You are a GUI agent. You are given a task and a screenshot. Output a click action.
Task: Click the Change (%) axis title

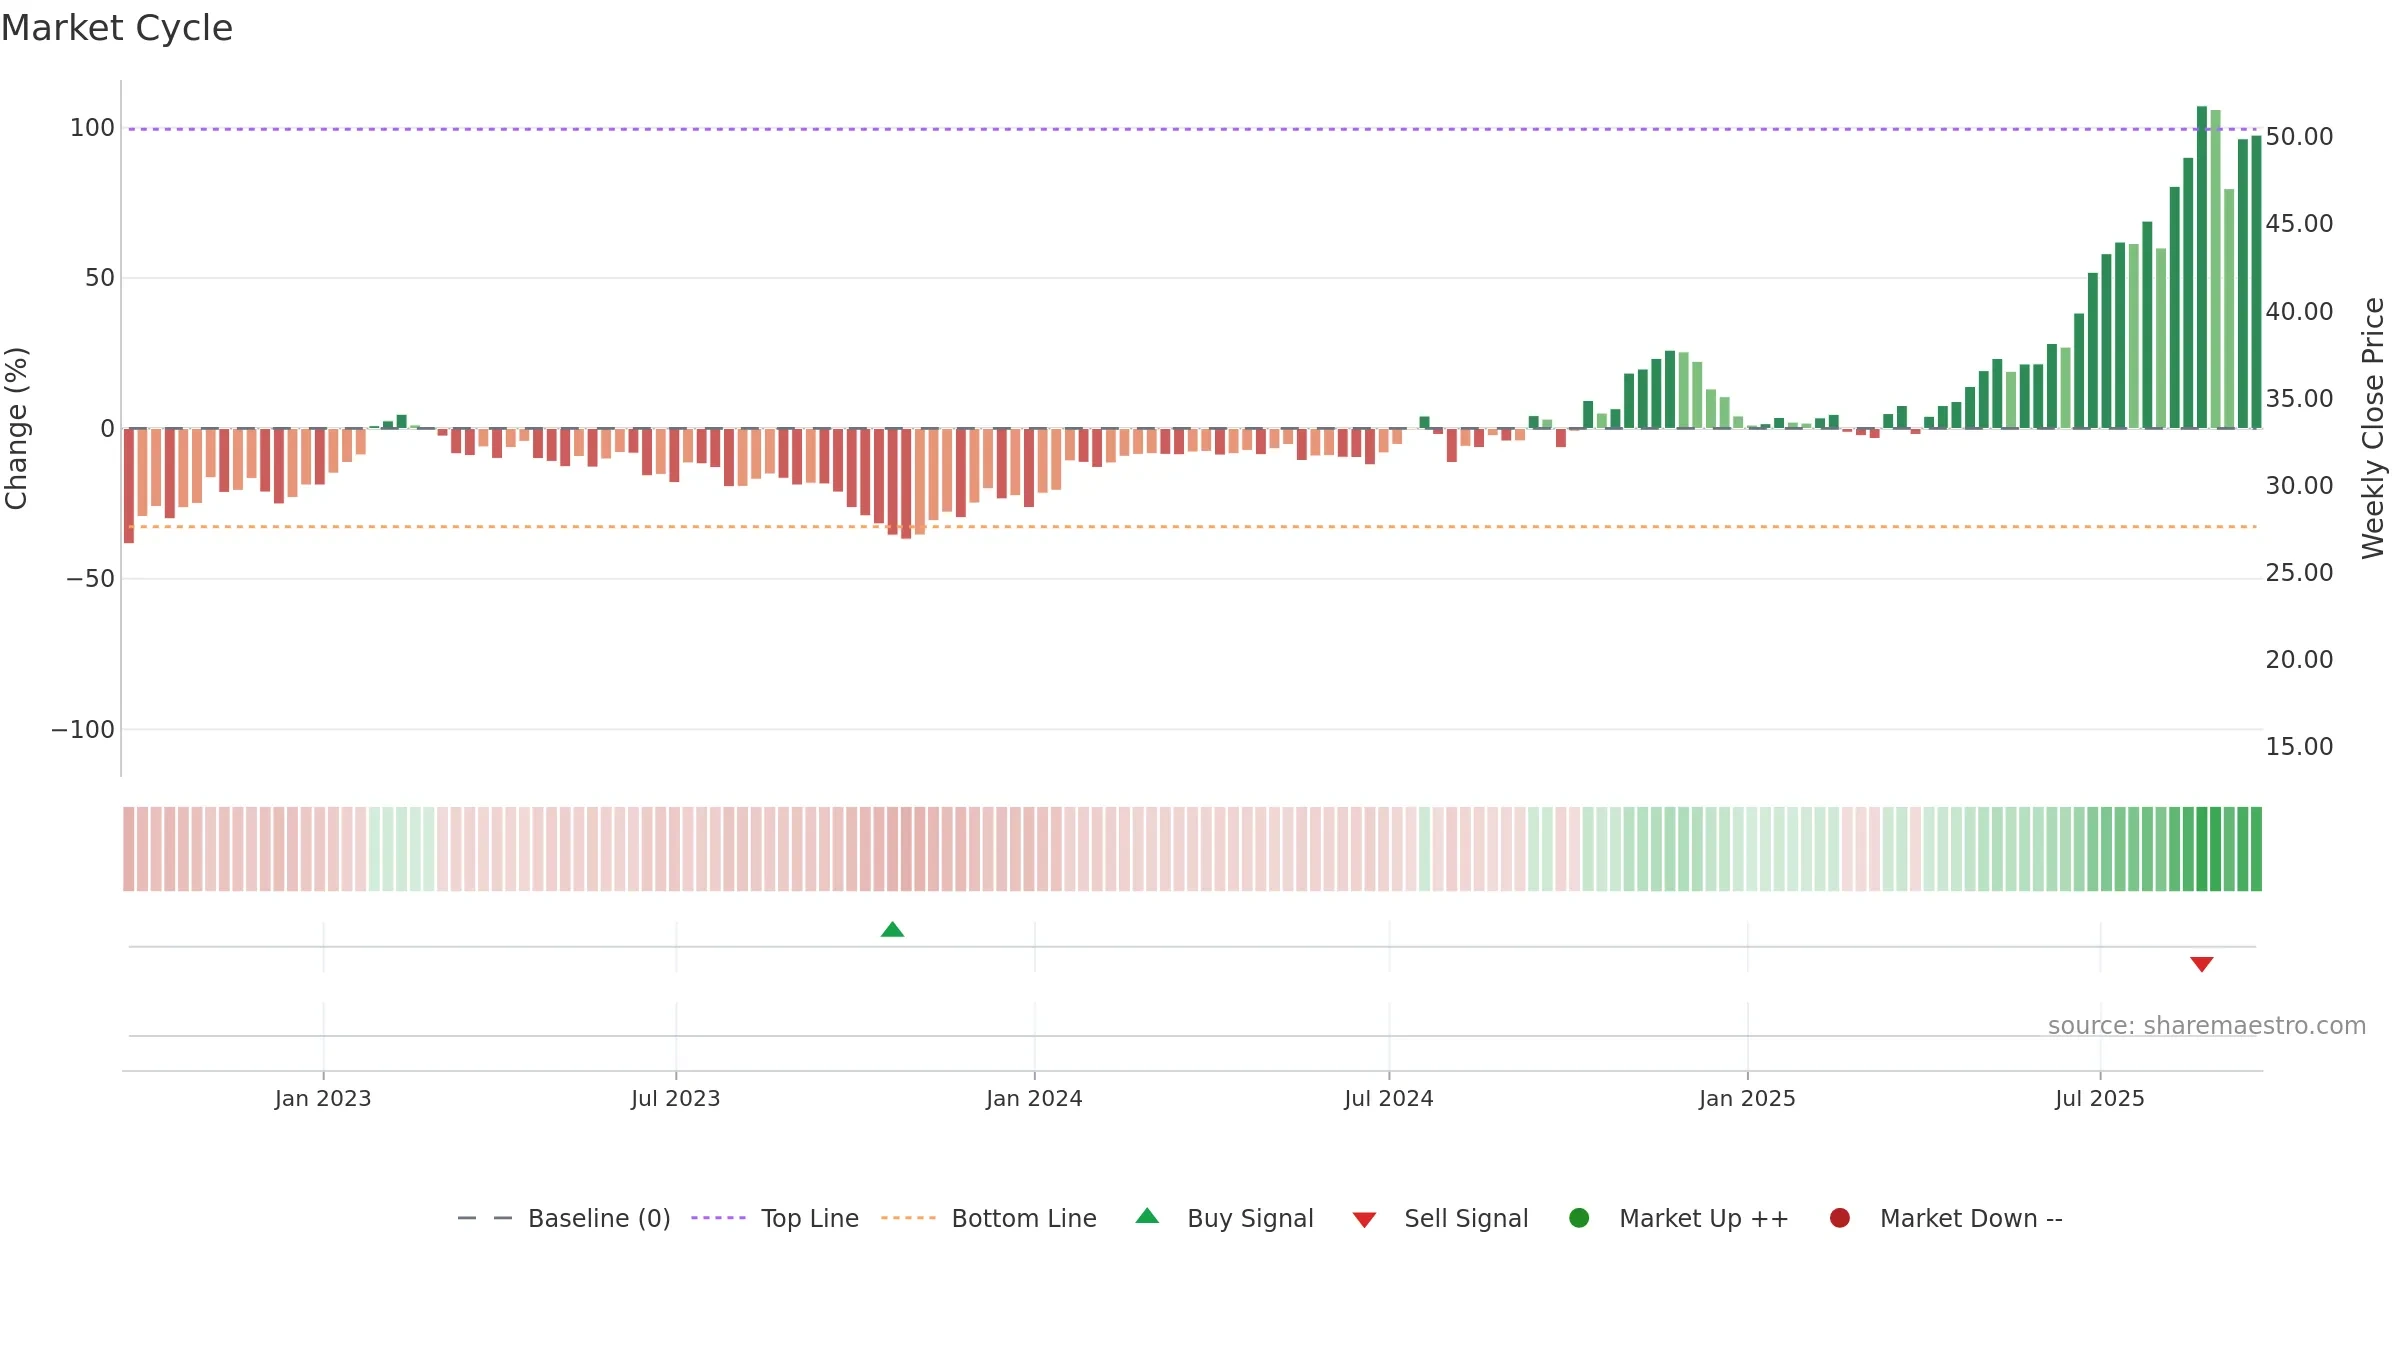pyautogui.click(x=16, y=428)
